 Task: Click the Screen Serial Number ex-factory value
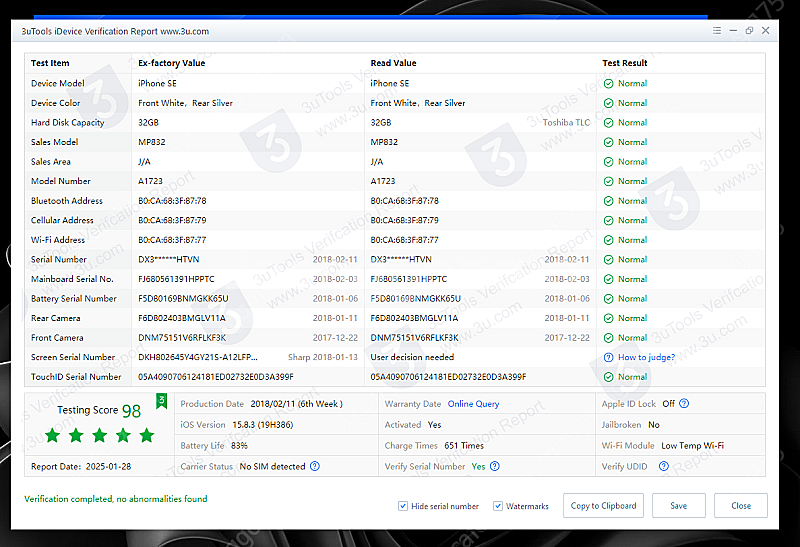(198, 357)
